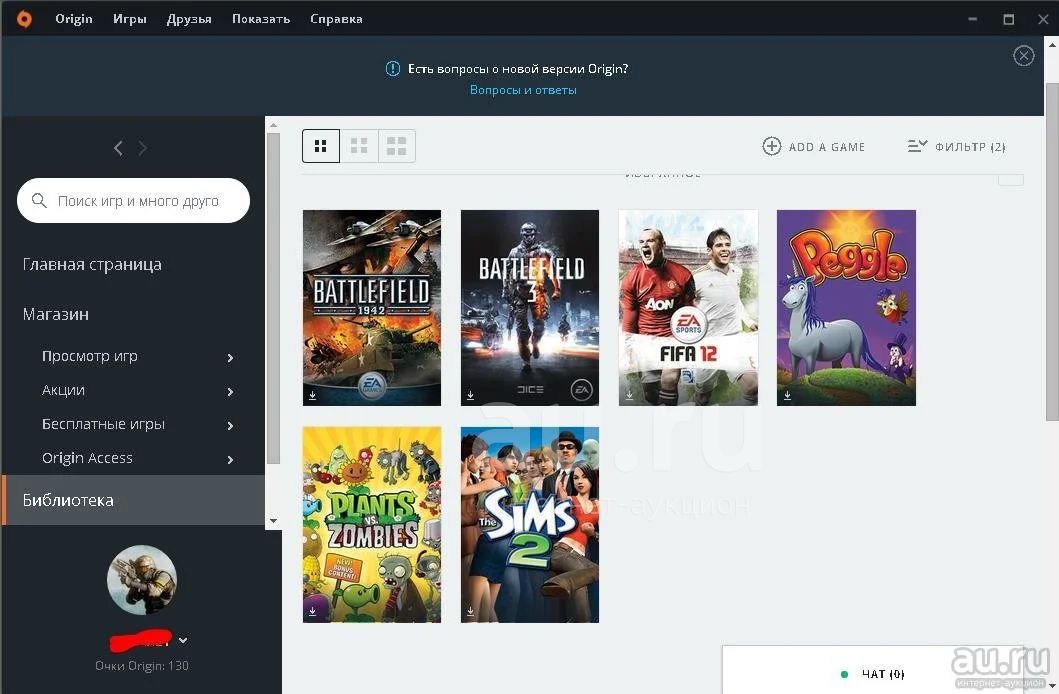Select "Очки Origin: 130" text

point(142,666)
